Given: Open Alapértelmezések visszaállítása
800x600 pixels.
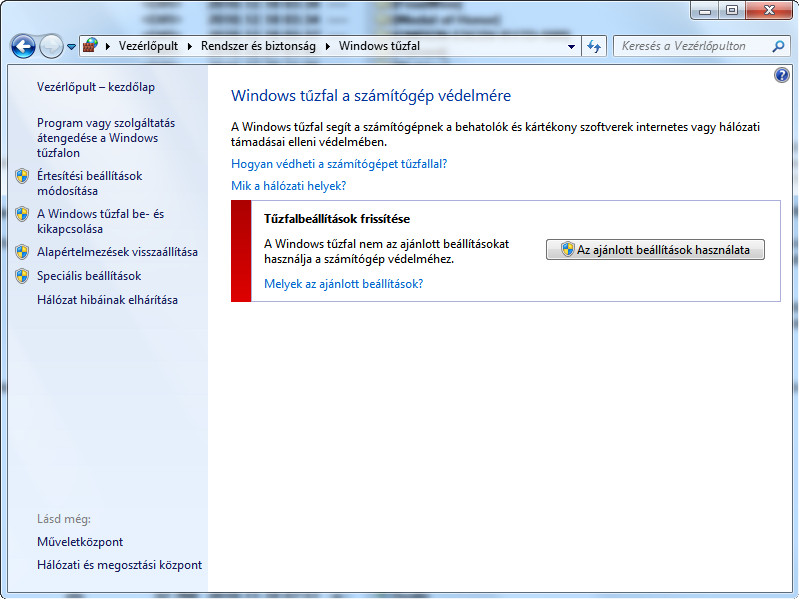Looking at the screenshot, I should pyautogui.click(x=117, y=252).
